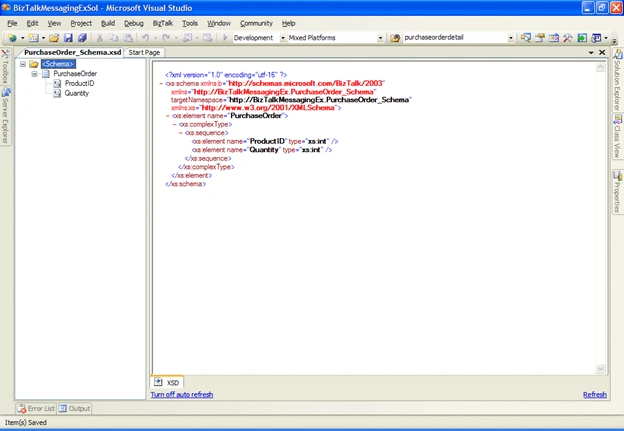Open the Error List panel tab
The height and width of the screenshot is (431, 624).
pos(36,409)
